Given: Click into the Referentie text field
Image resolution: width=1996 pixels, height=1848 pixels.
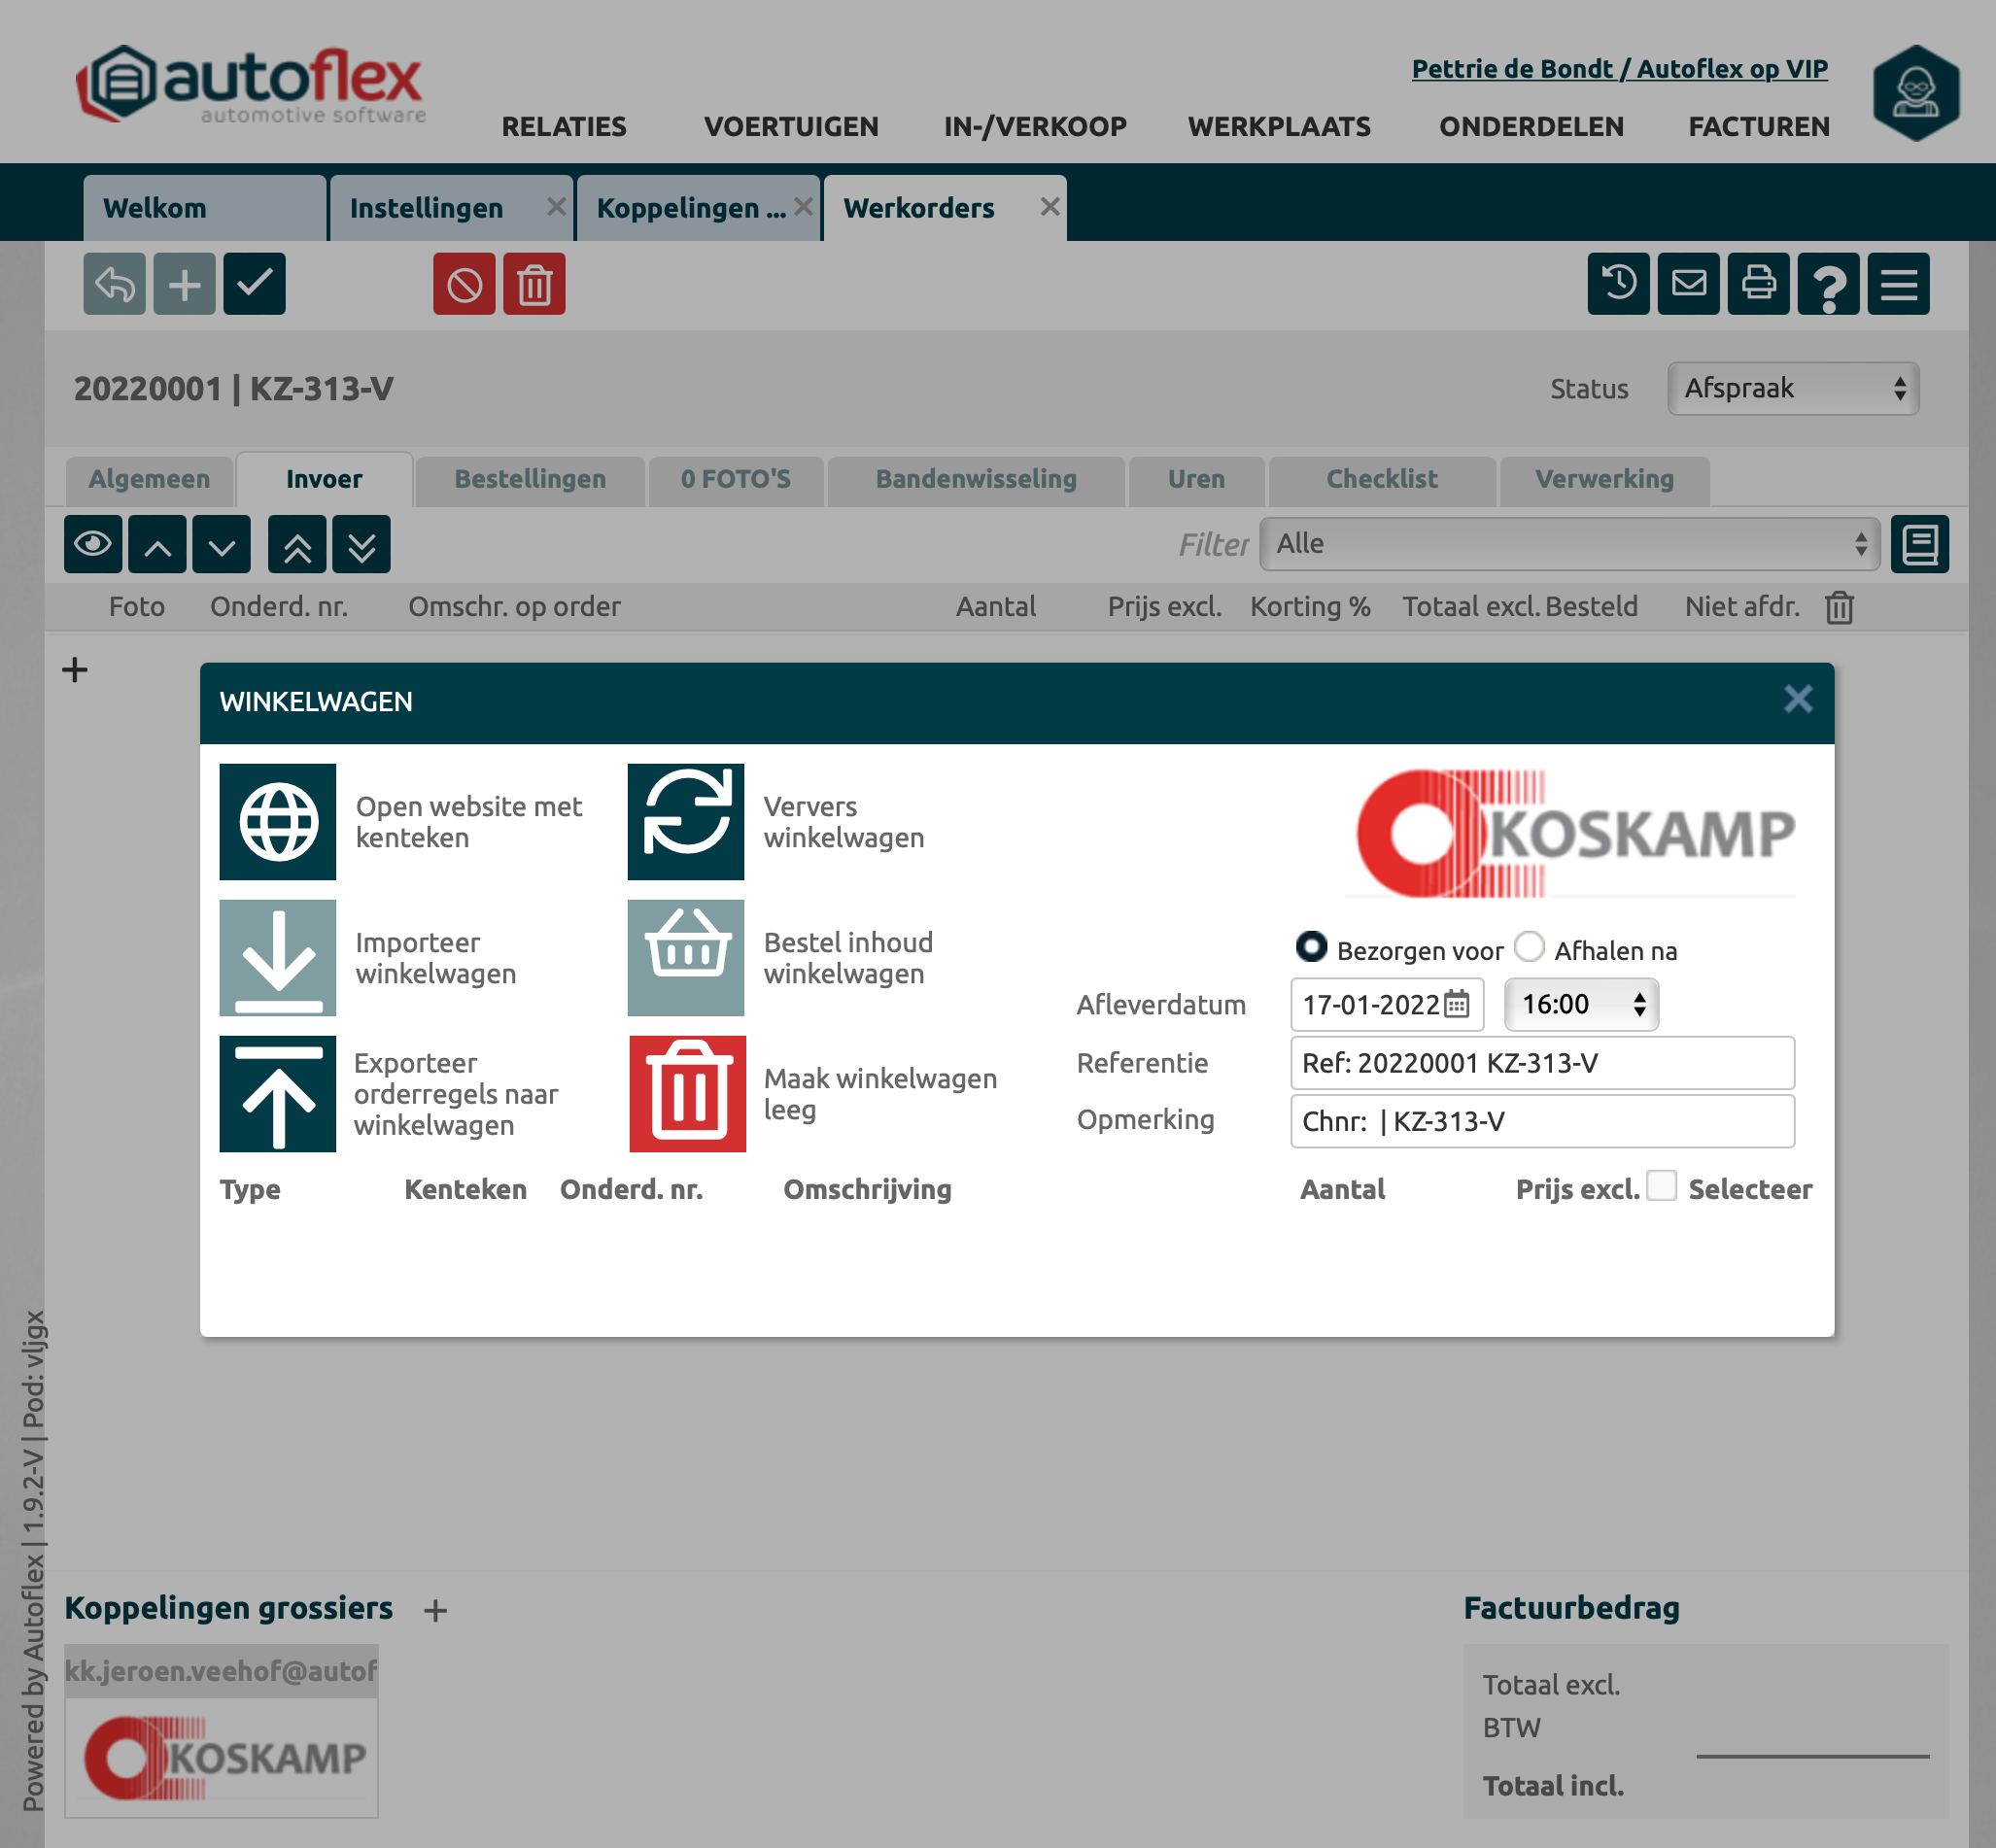Looking at the screenshot, I should (x=1541, y=1062).
